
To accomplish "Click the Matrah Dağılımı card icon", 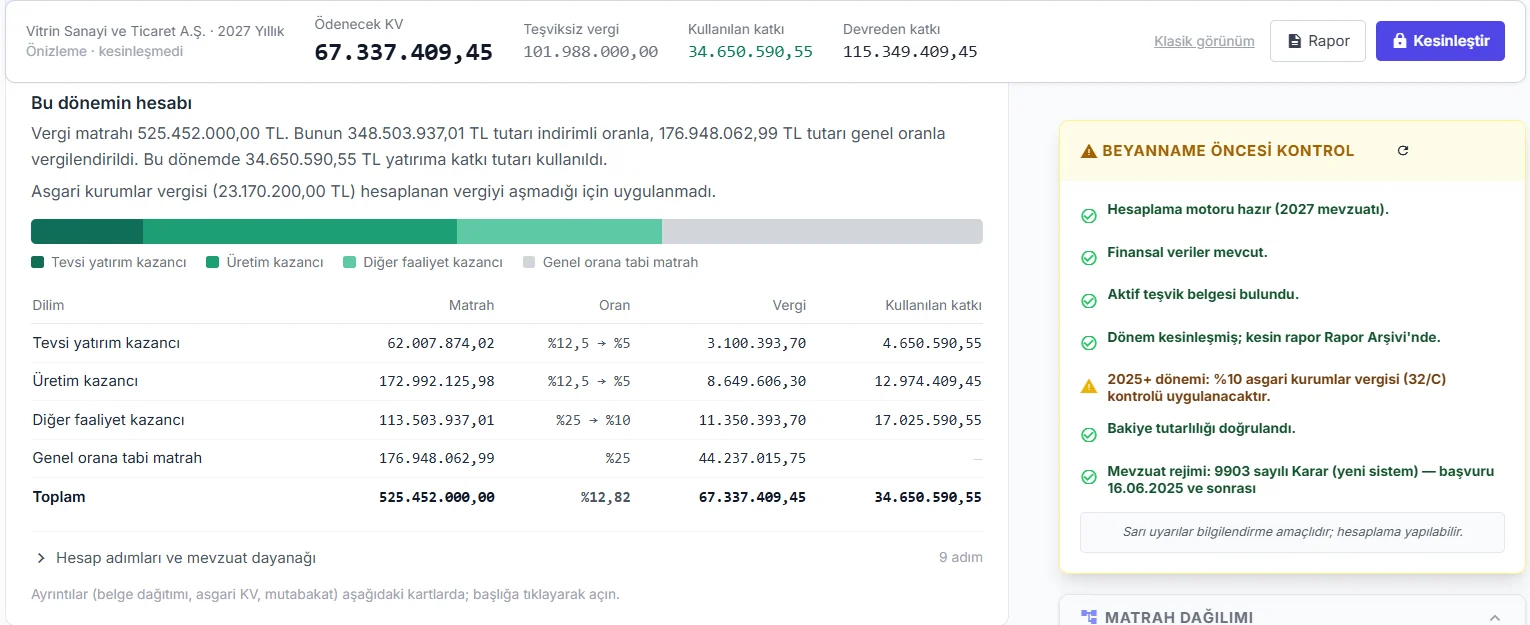I will click(1089, 617).
